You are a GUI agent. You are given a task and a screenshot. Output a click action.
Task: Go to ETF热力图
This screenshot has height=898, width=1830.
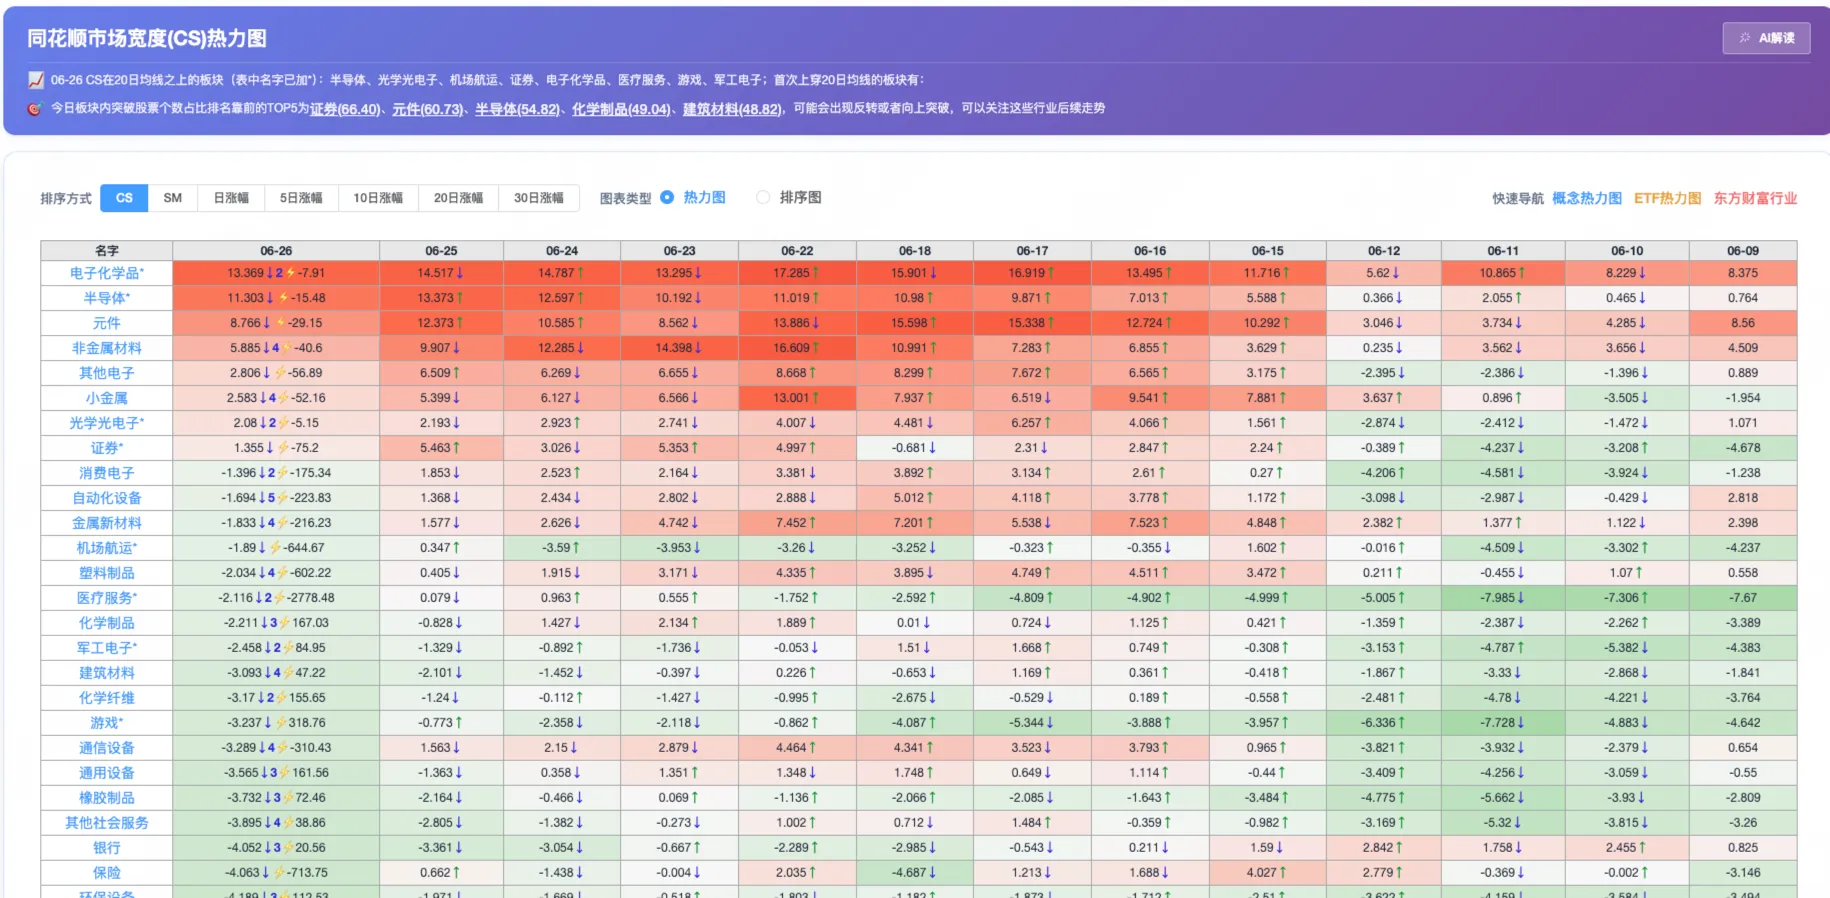point(1667,198)
